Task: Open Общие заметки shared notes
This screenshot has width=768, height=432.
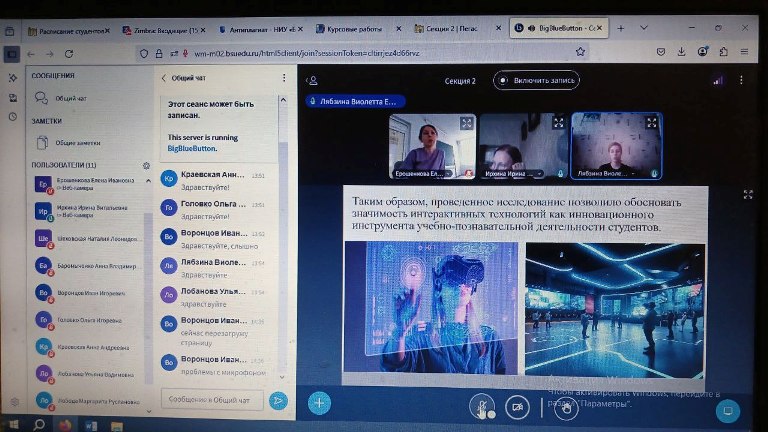Action: (x=76, y=143)
